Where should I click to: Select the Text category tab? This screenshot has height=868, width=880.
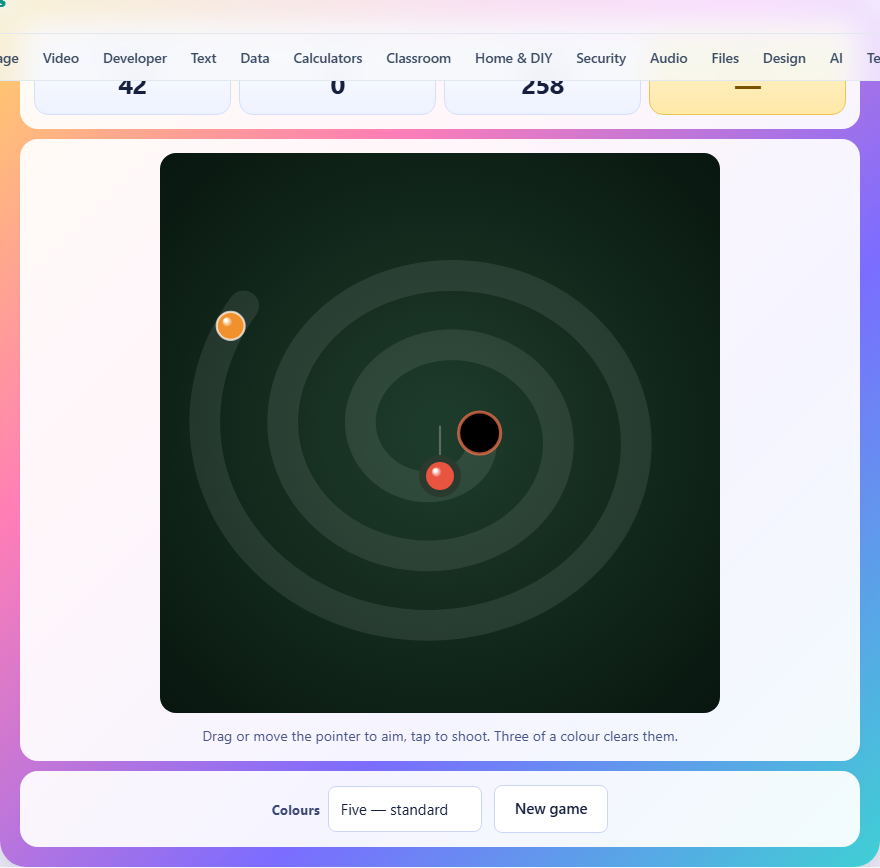tap(203, 58)
